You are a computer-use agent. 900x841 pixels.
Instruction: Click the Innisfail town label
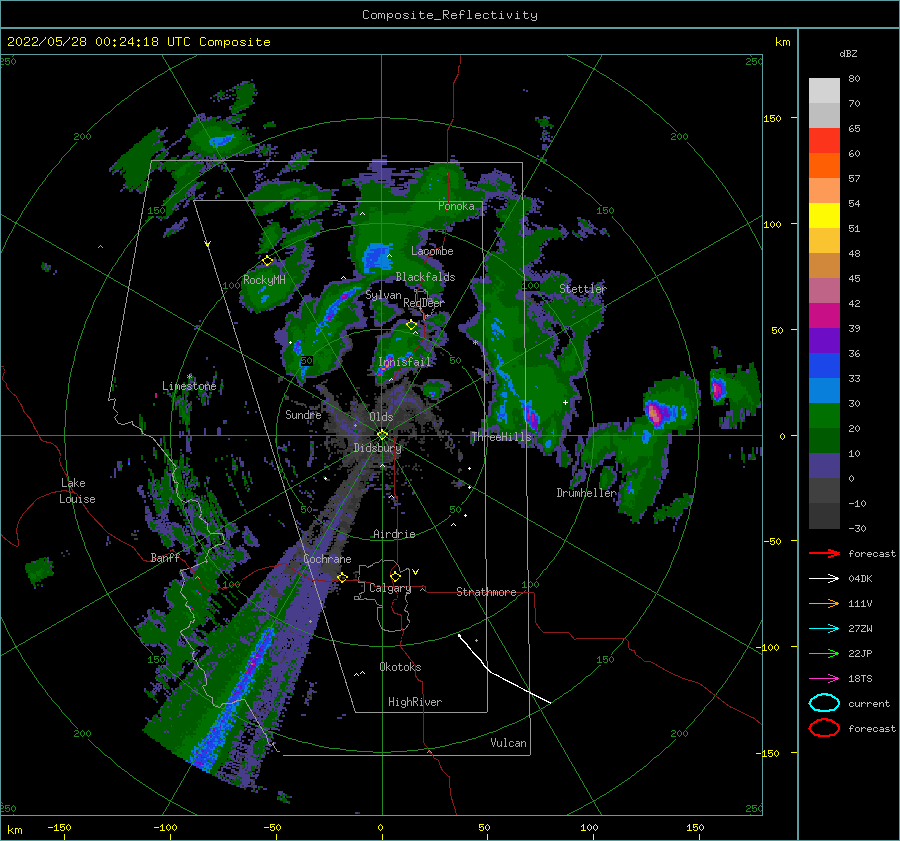(404, 362)
